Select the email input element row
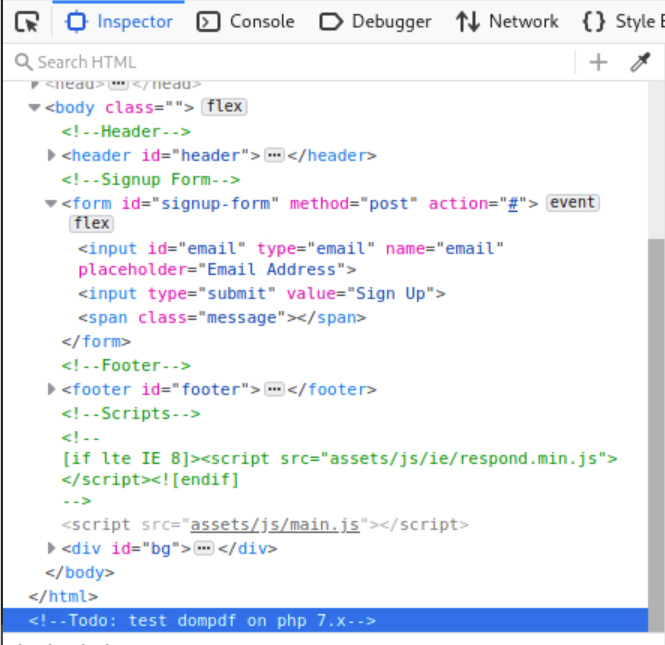This screenshot has width=665, height=645. [x=291, y=259]
